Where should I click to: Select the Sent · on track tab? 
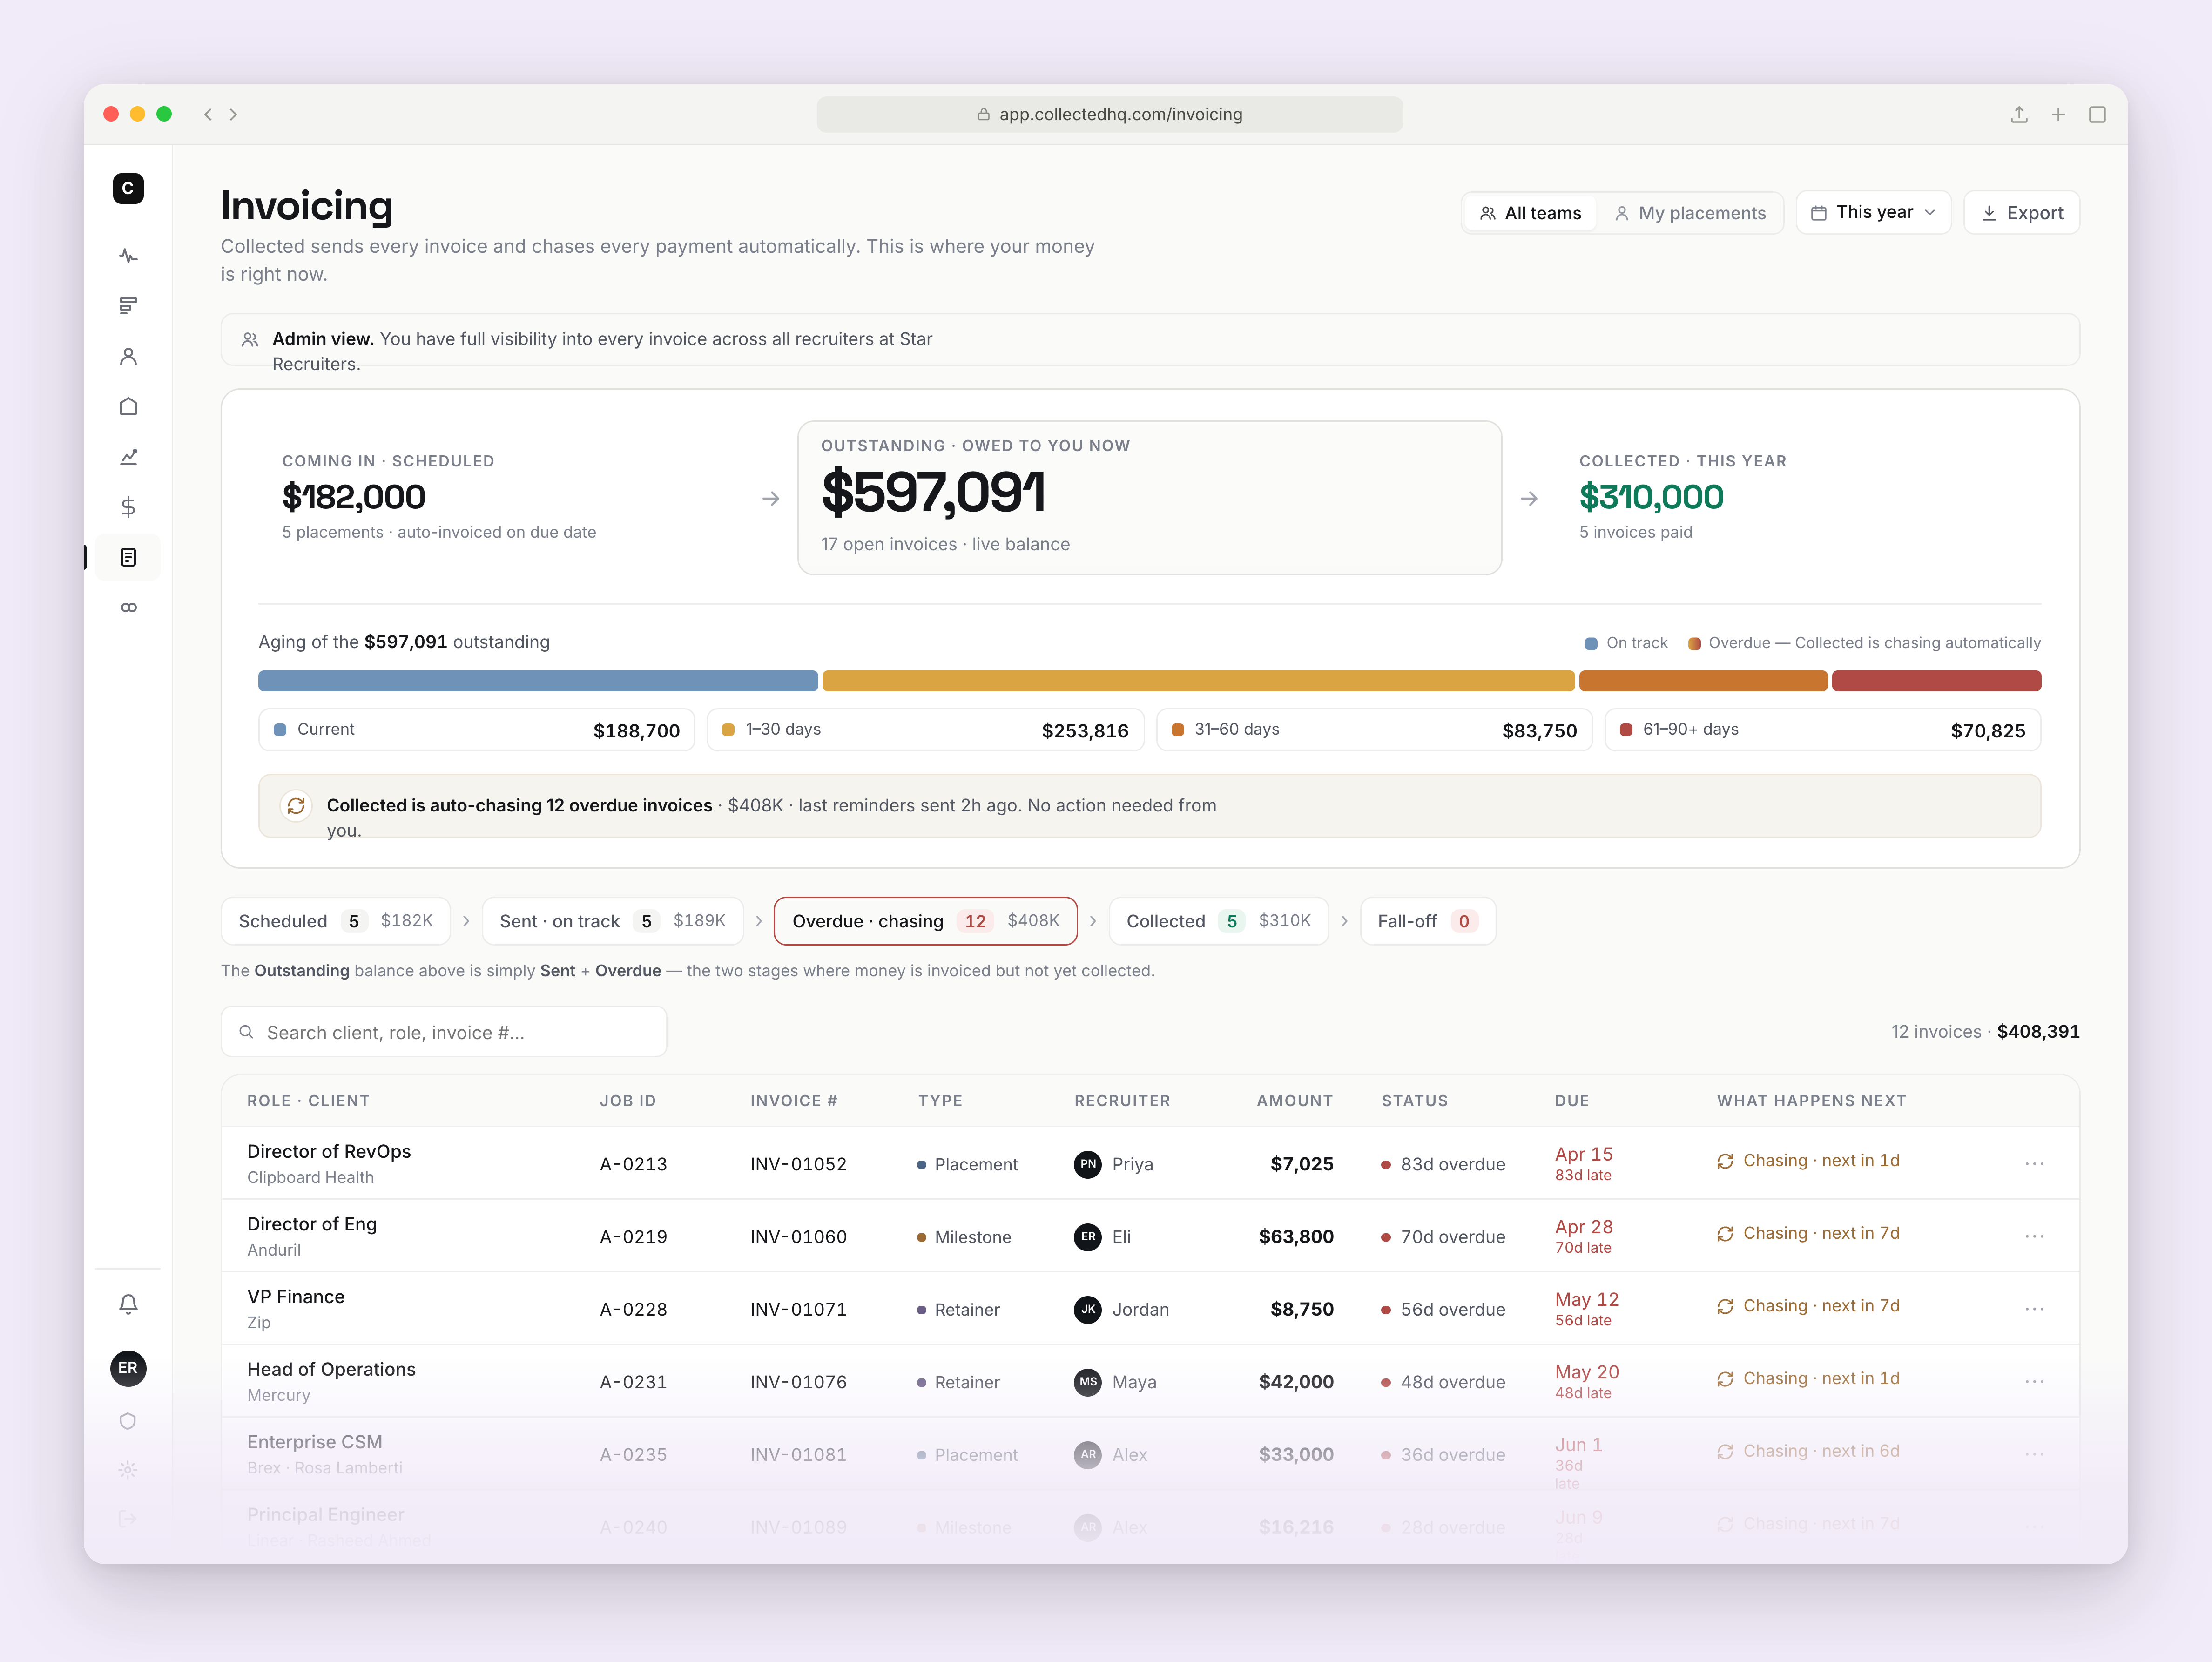(x=612, y=921)
